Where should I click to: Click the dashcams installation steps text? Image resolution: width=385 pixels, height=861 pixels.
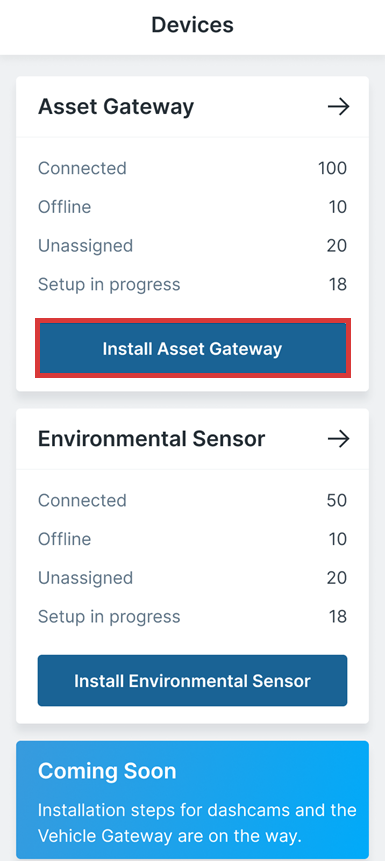point(197,822)
